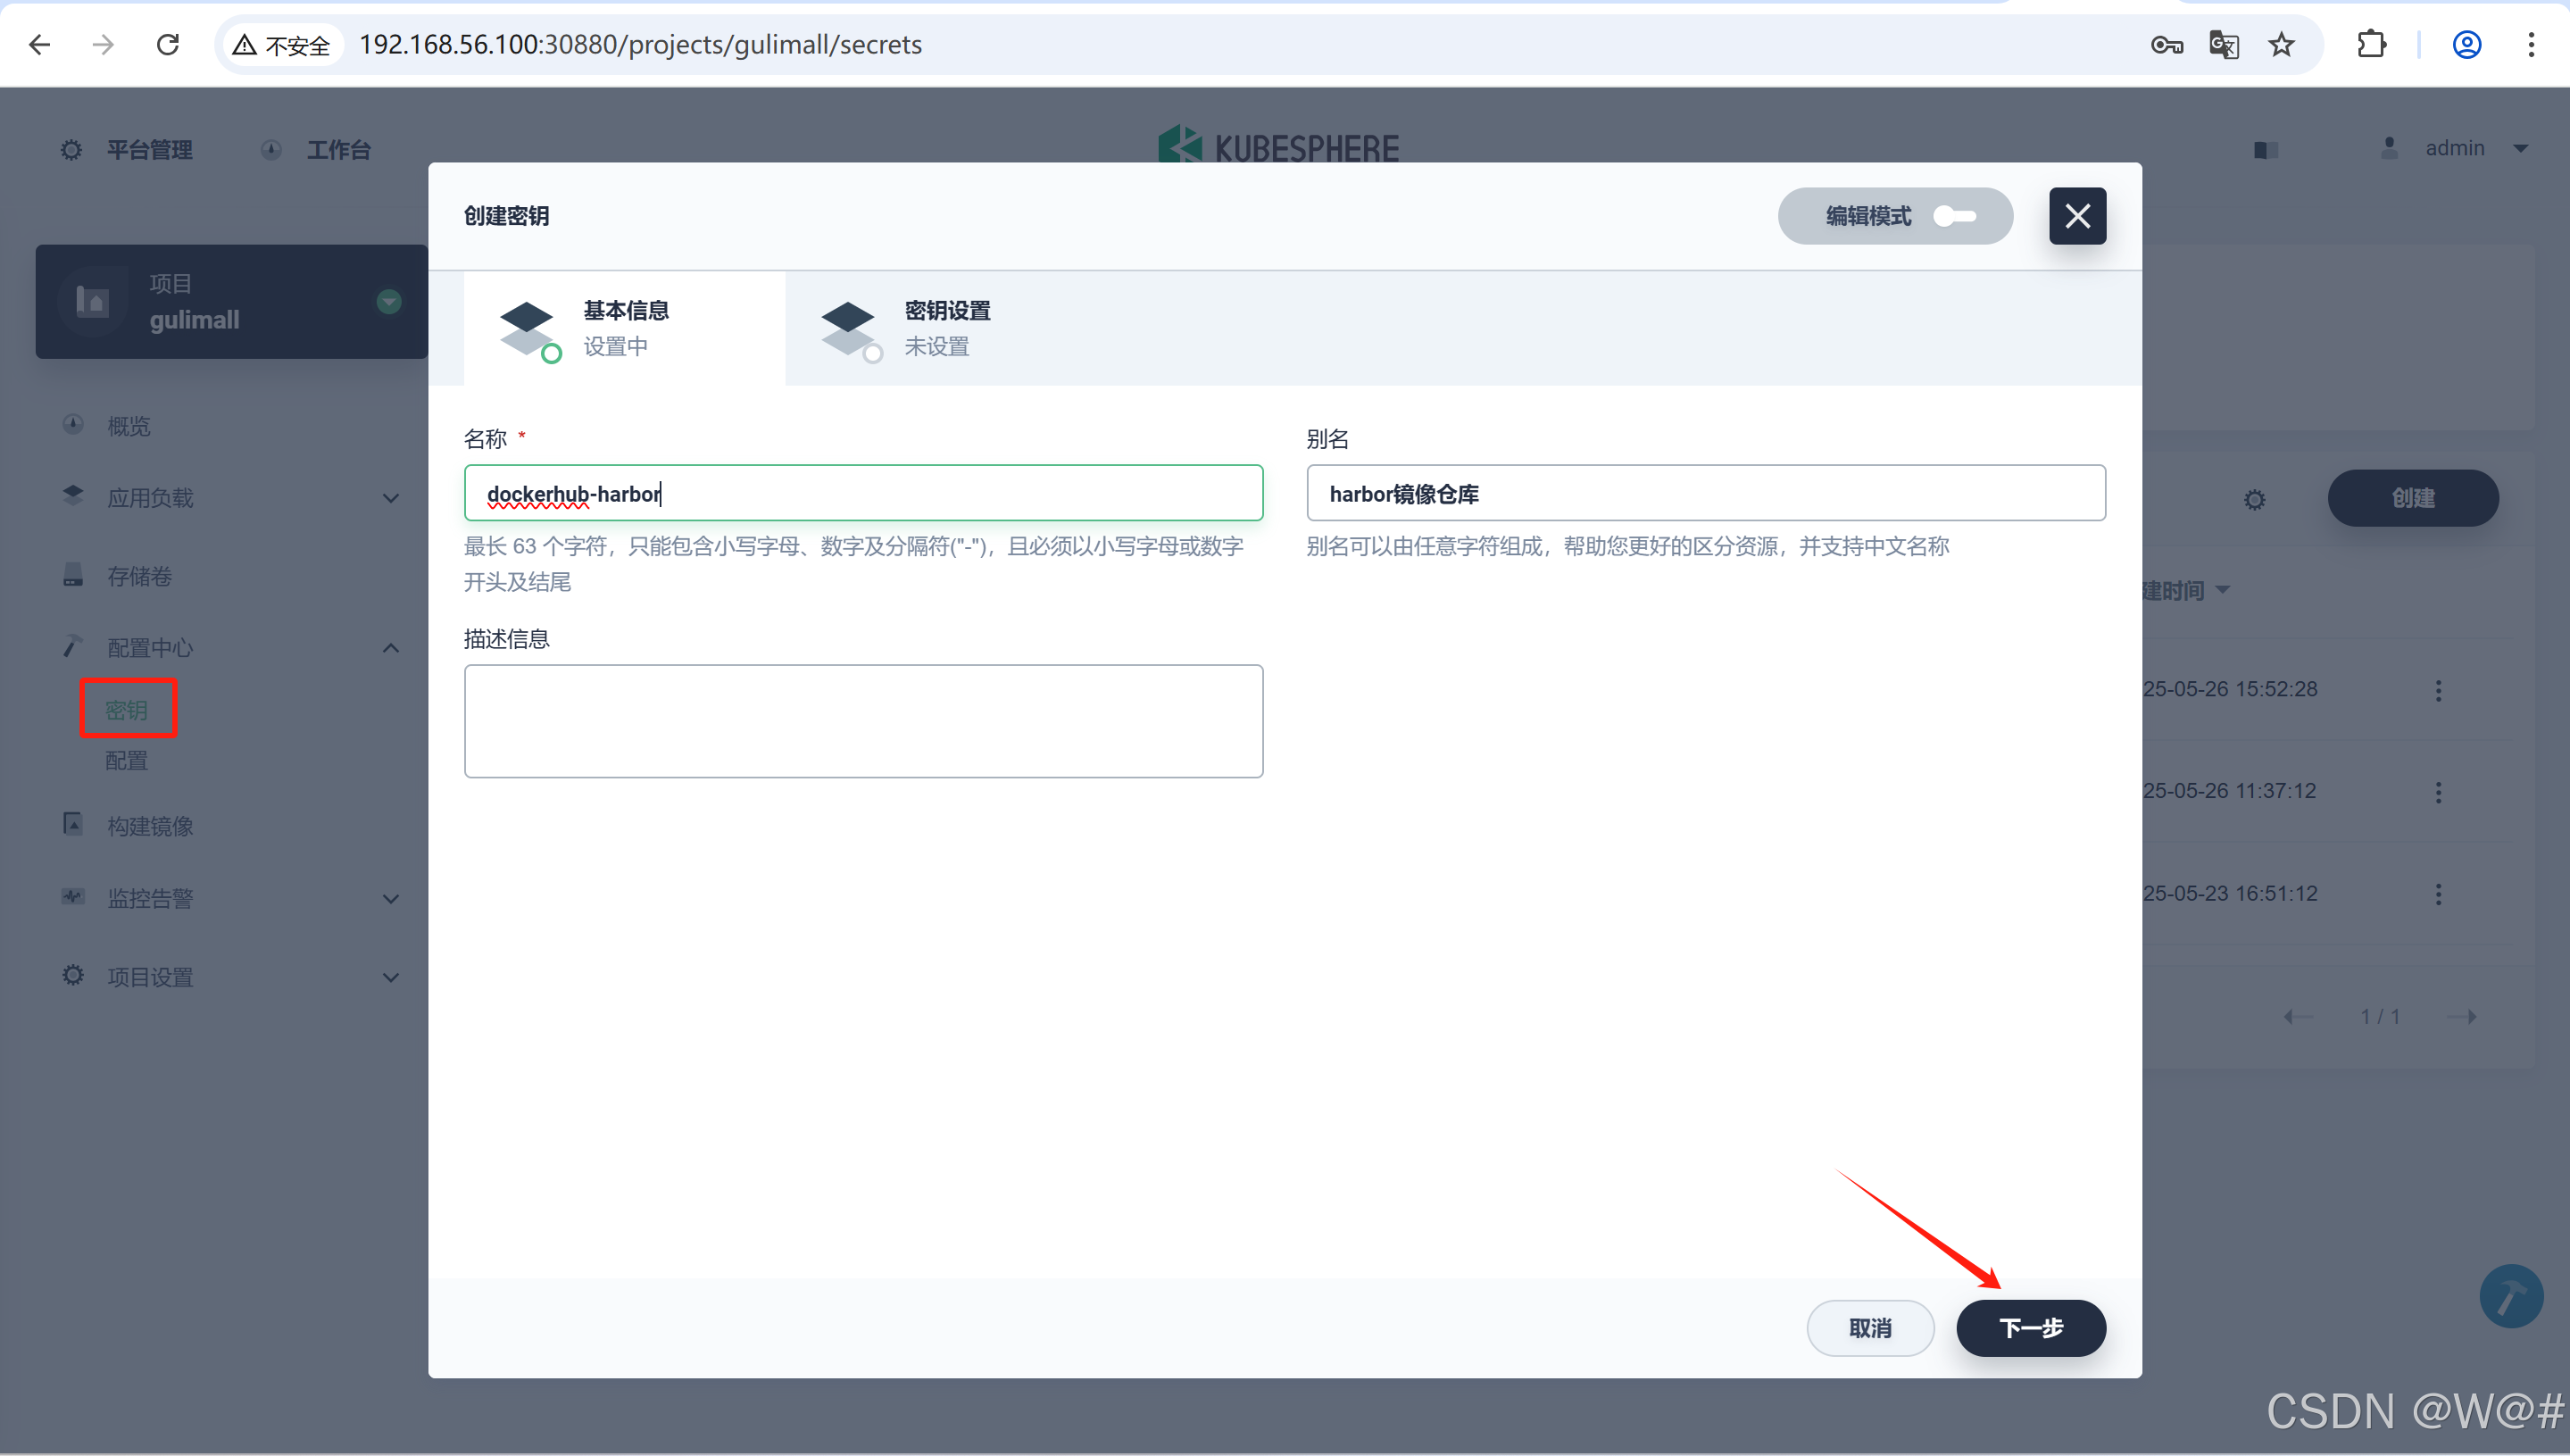Click 取消 to cancel
Screen dimensions: 2570x1456
coord(1870,1328)
